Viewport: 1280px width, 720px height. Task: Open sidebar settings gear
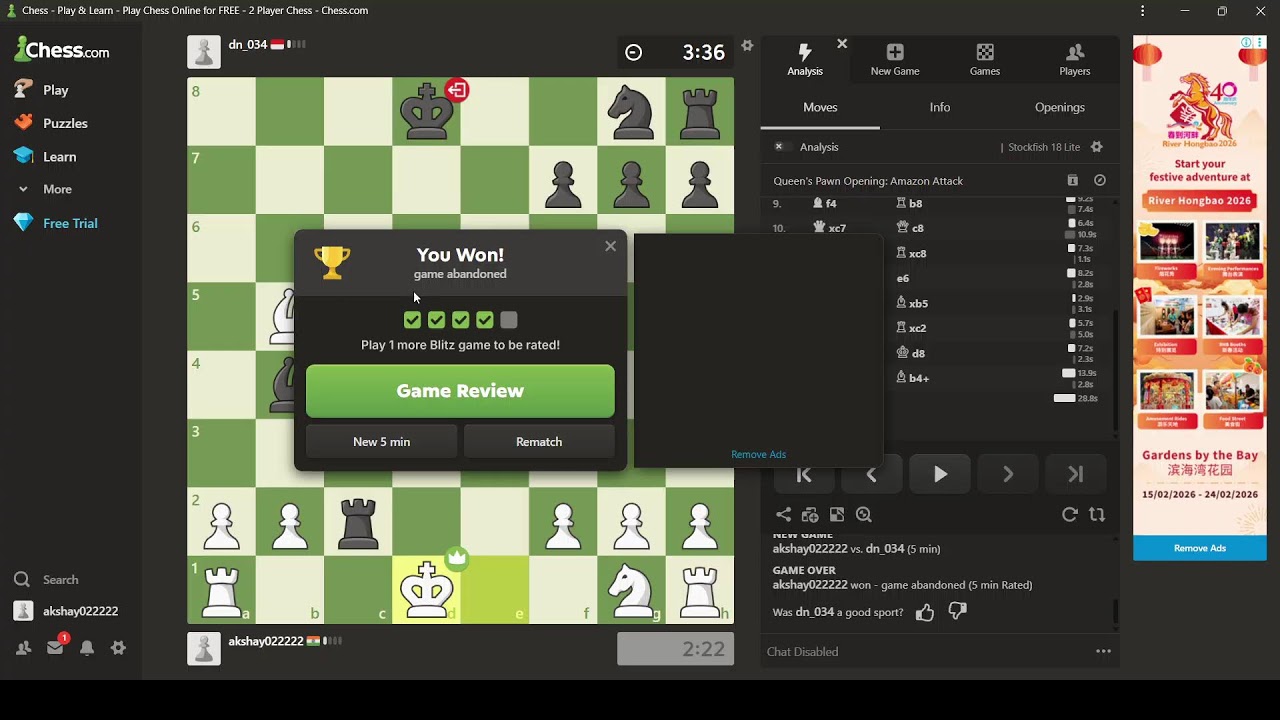coord(118,648)
